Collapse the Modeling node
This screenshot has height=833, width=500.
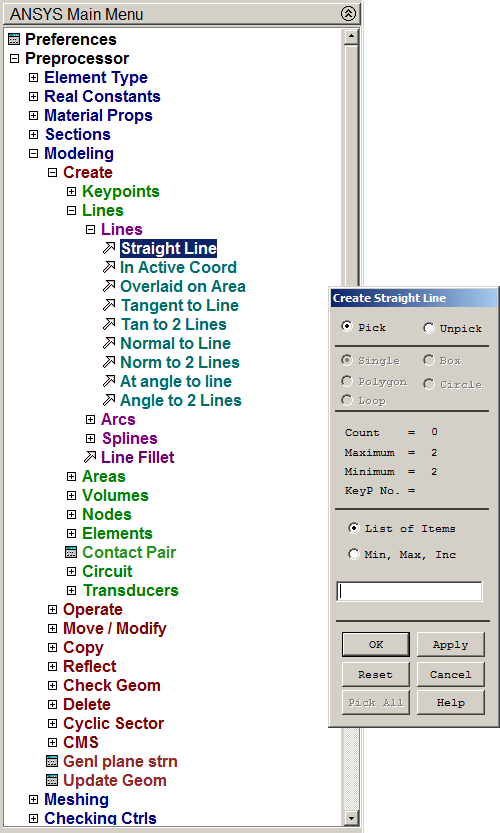[33, 154]
